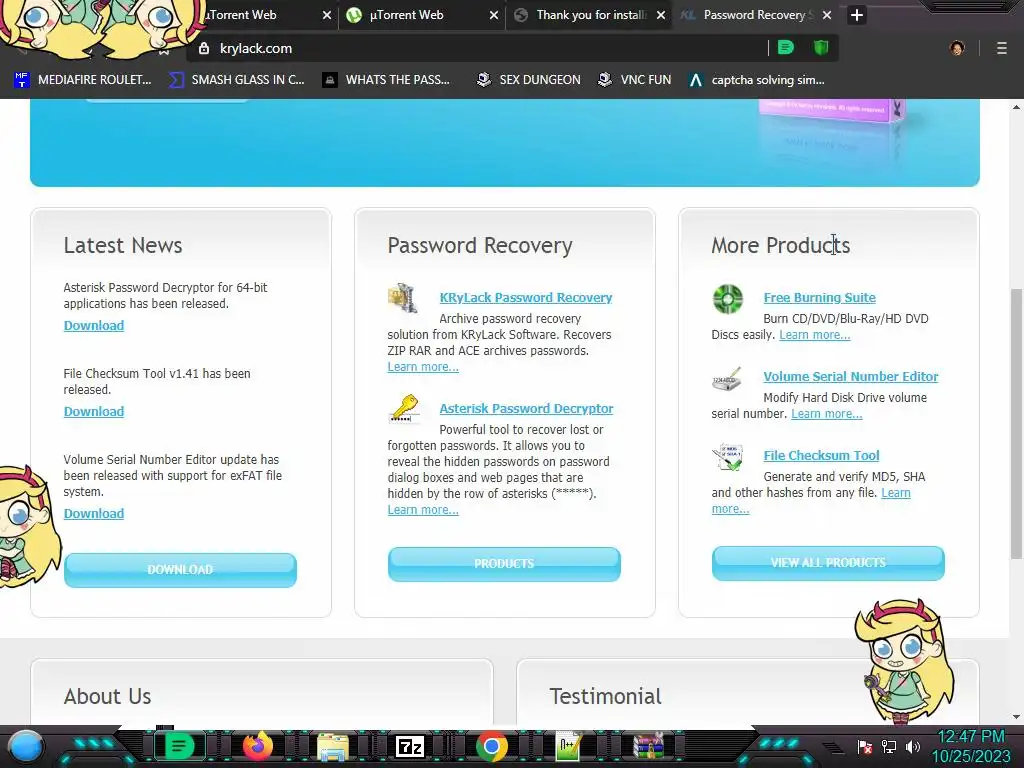Viewport: 1024px width, 768px height.
Task: Open the green notes extension icon in toolbar
Action: click(x=786, y=48)
